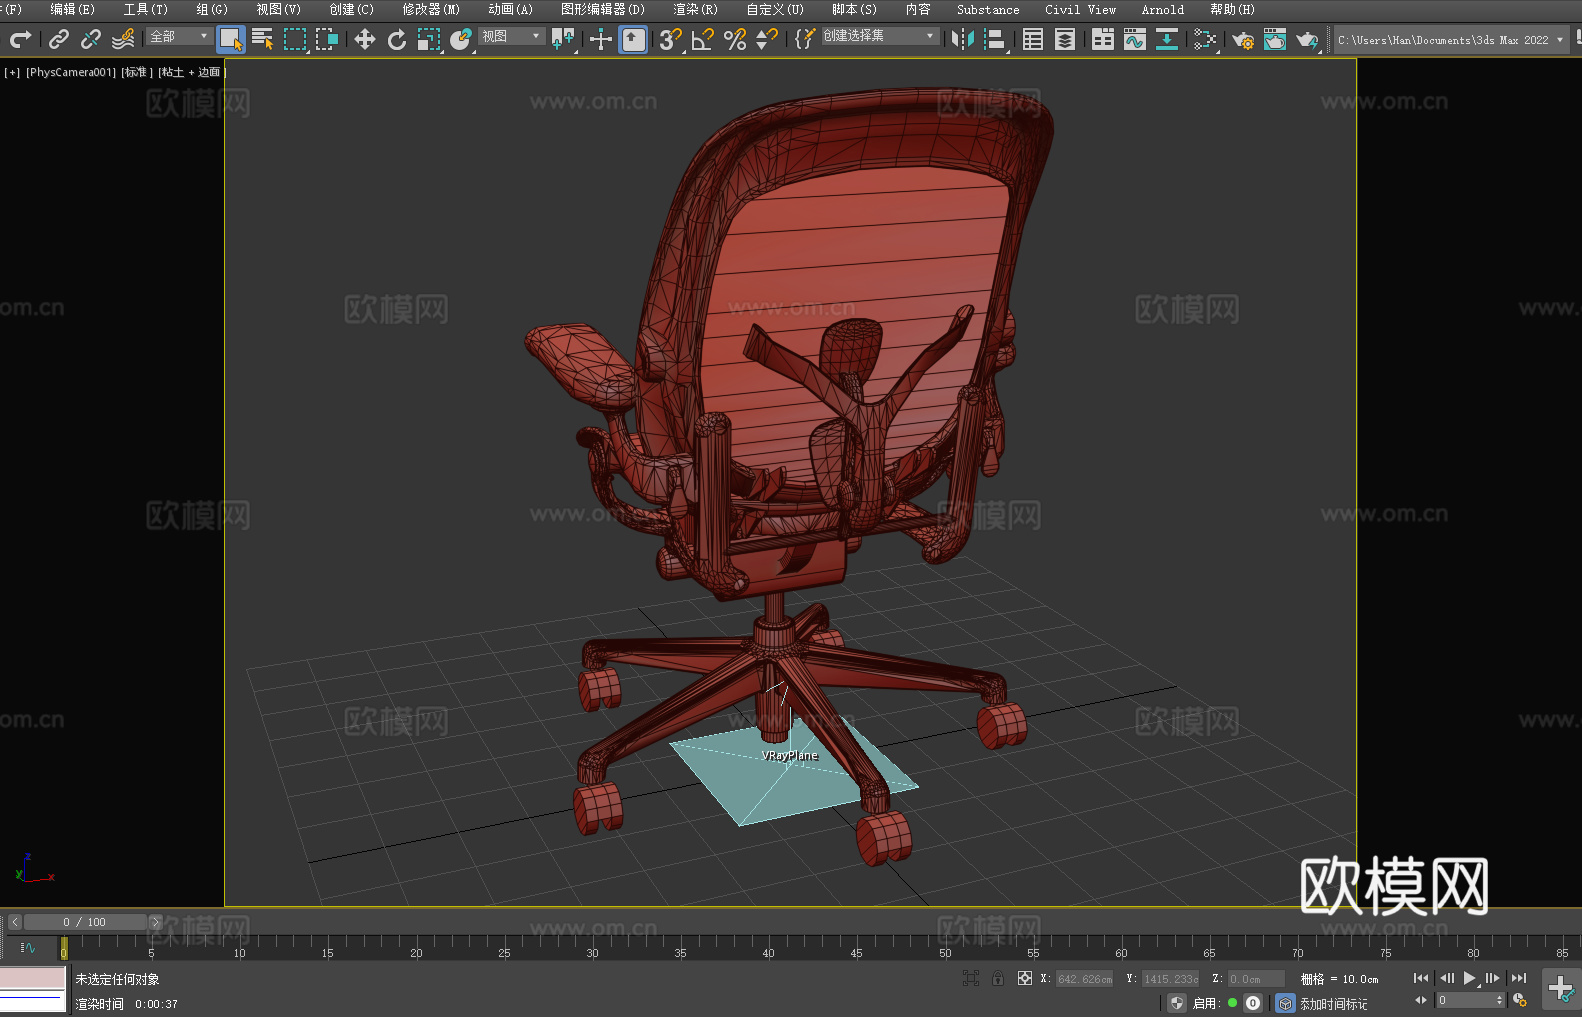Toggle Spinner Snap icon
Viewport: 1582px width, 1017px height.
pyautogui.click(x=767, y=39)
